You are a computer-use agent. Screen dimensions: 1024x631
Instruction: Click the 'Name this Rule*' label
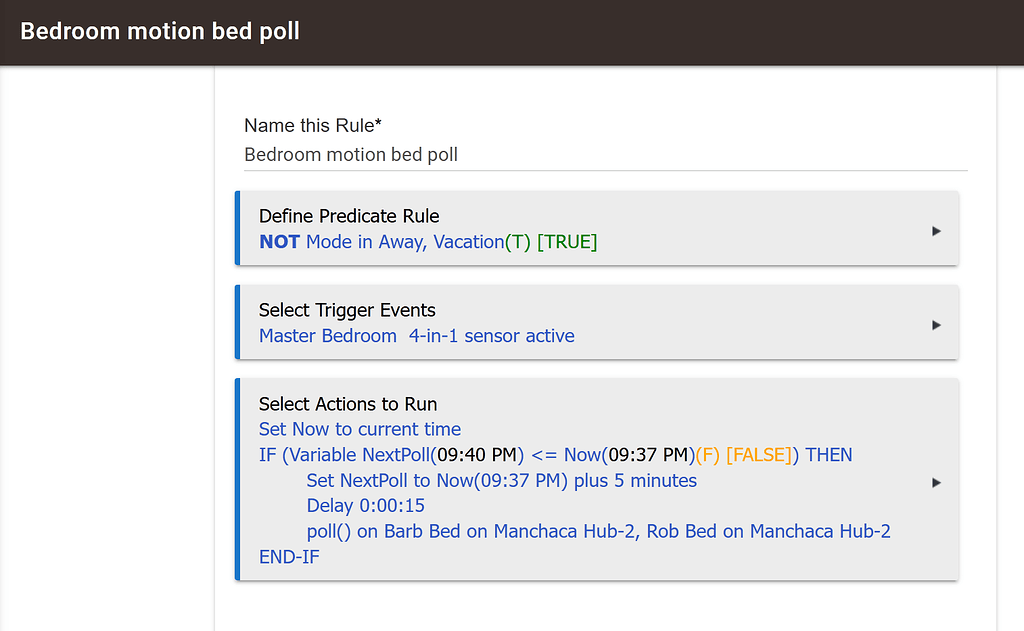click(314, 126)
